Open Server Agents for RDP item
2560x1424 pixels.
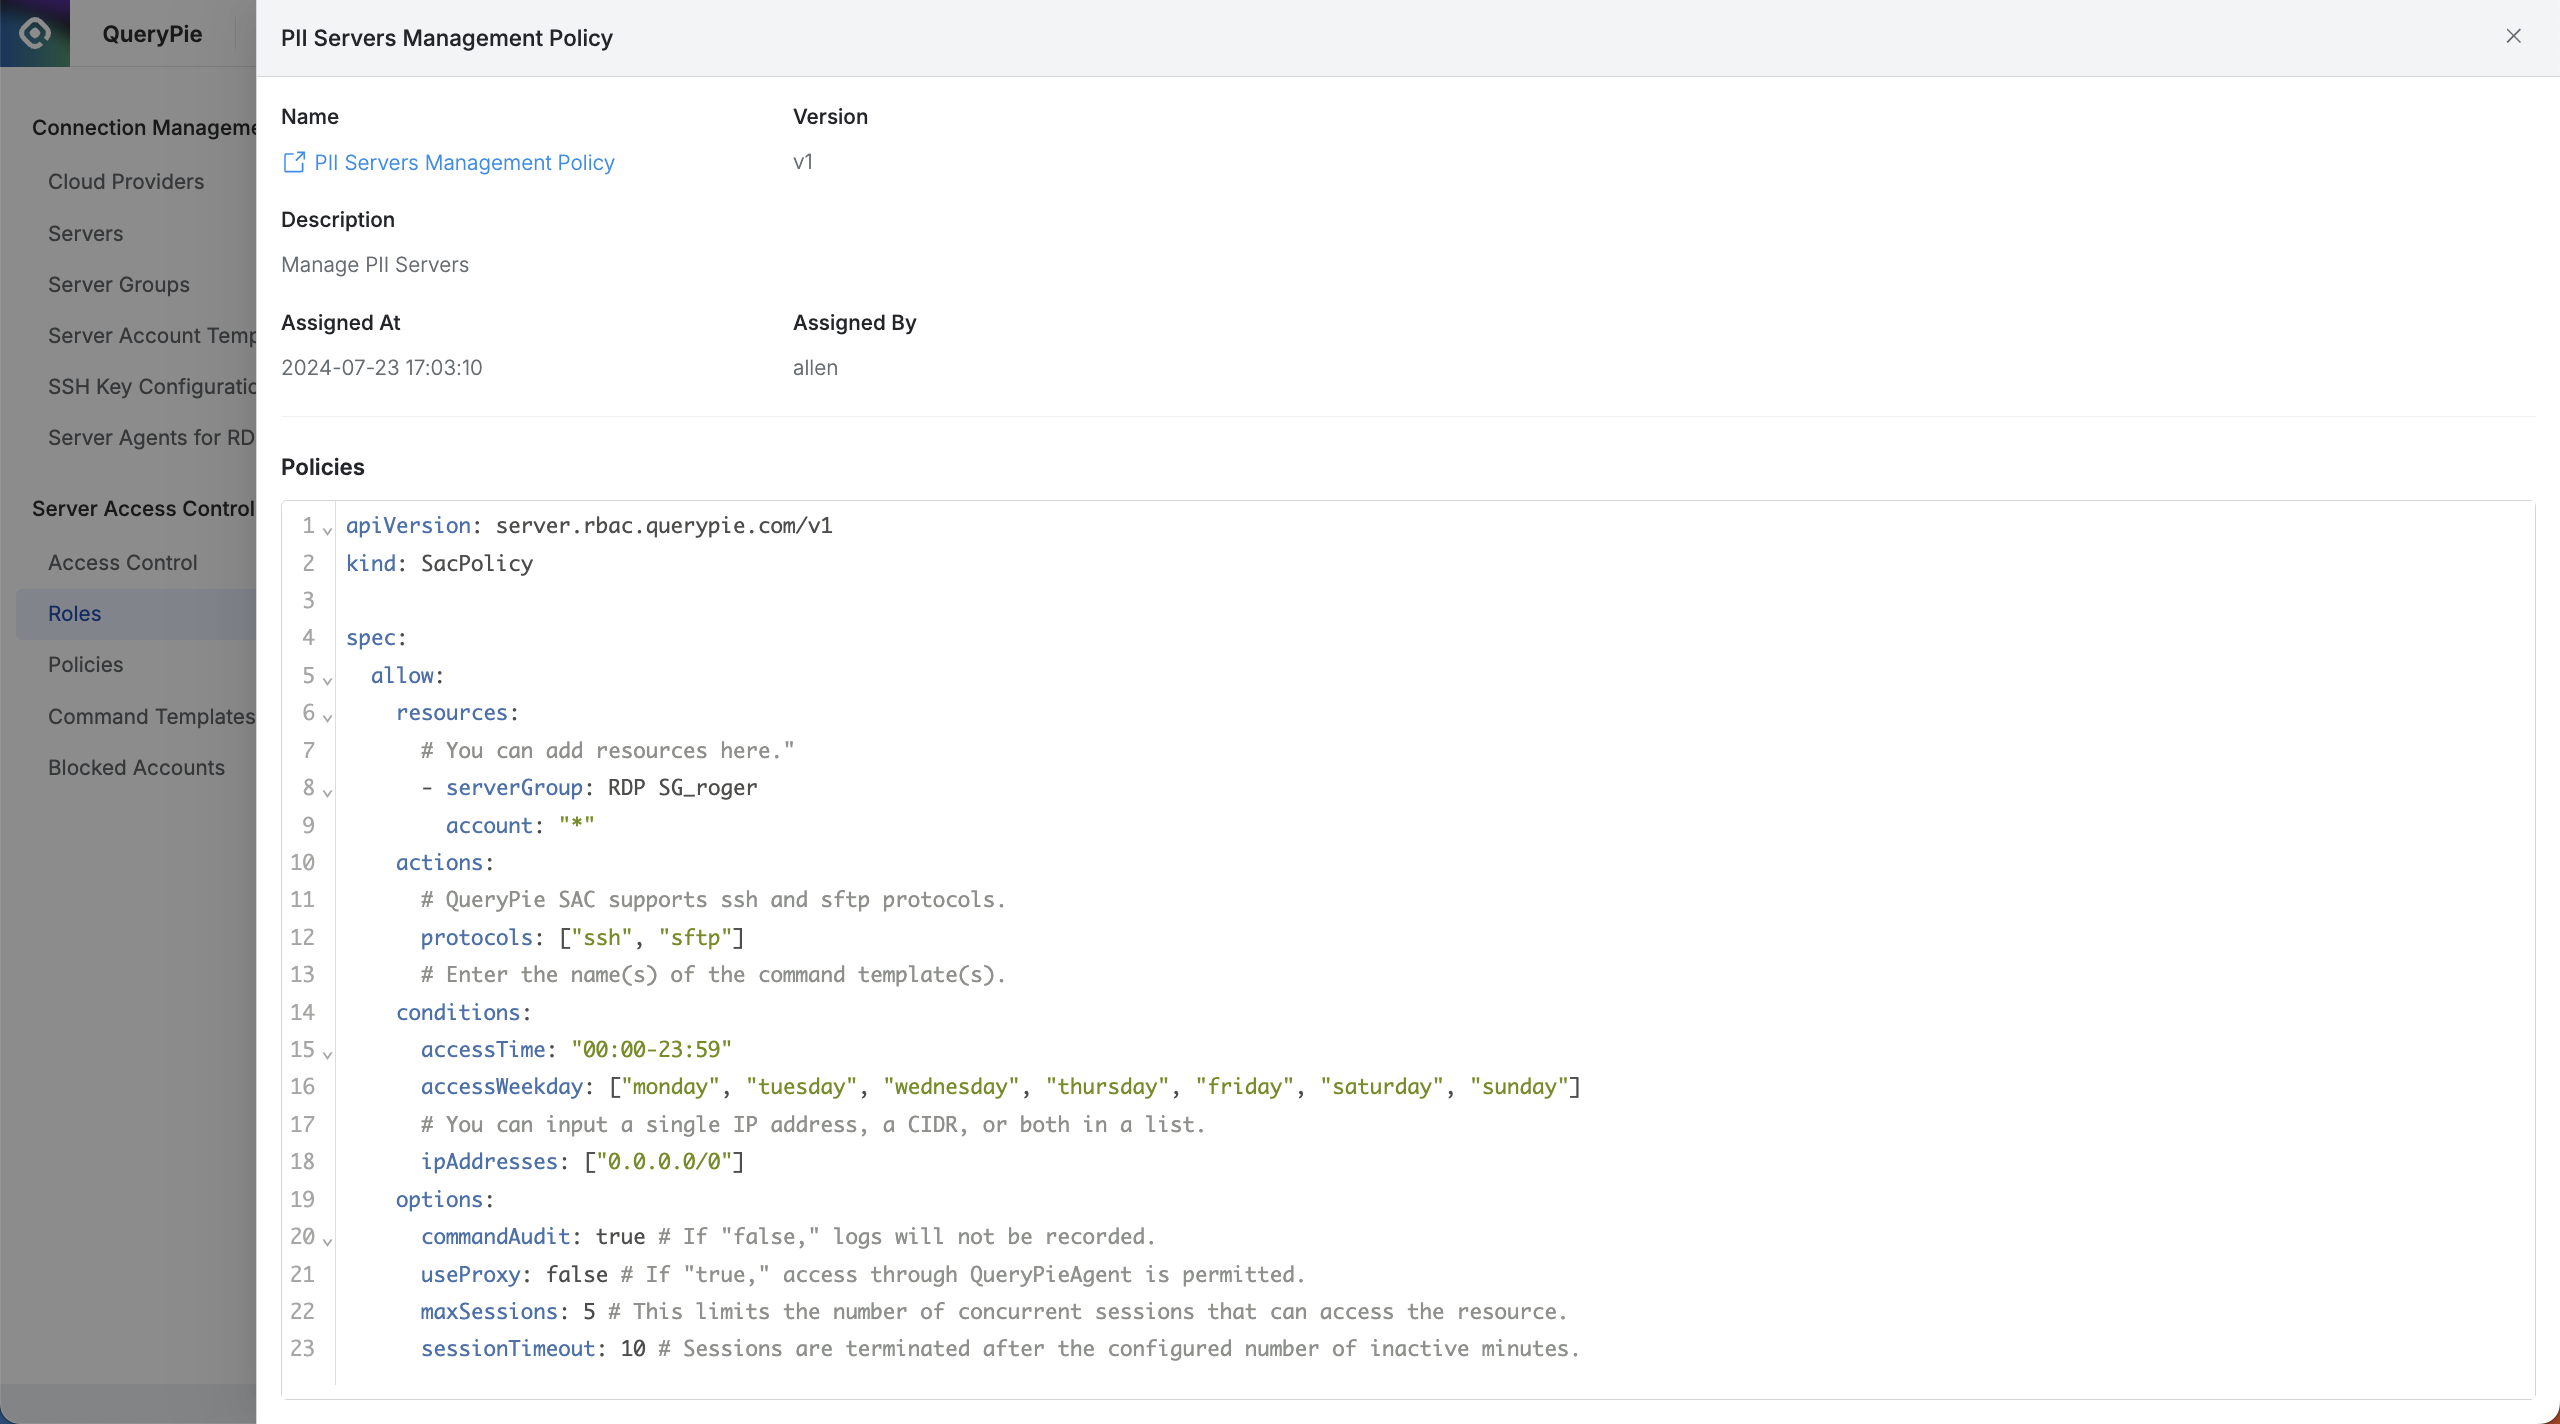coord(152,438)
